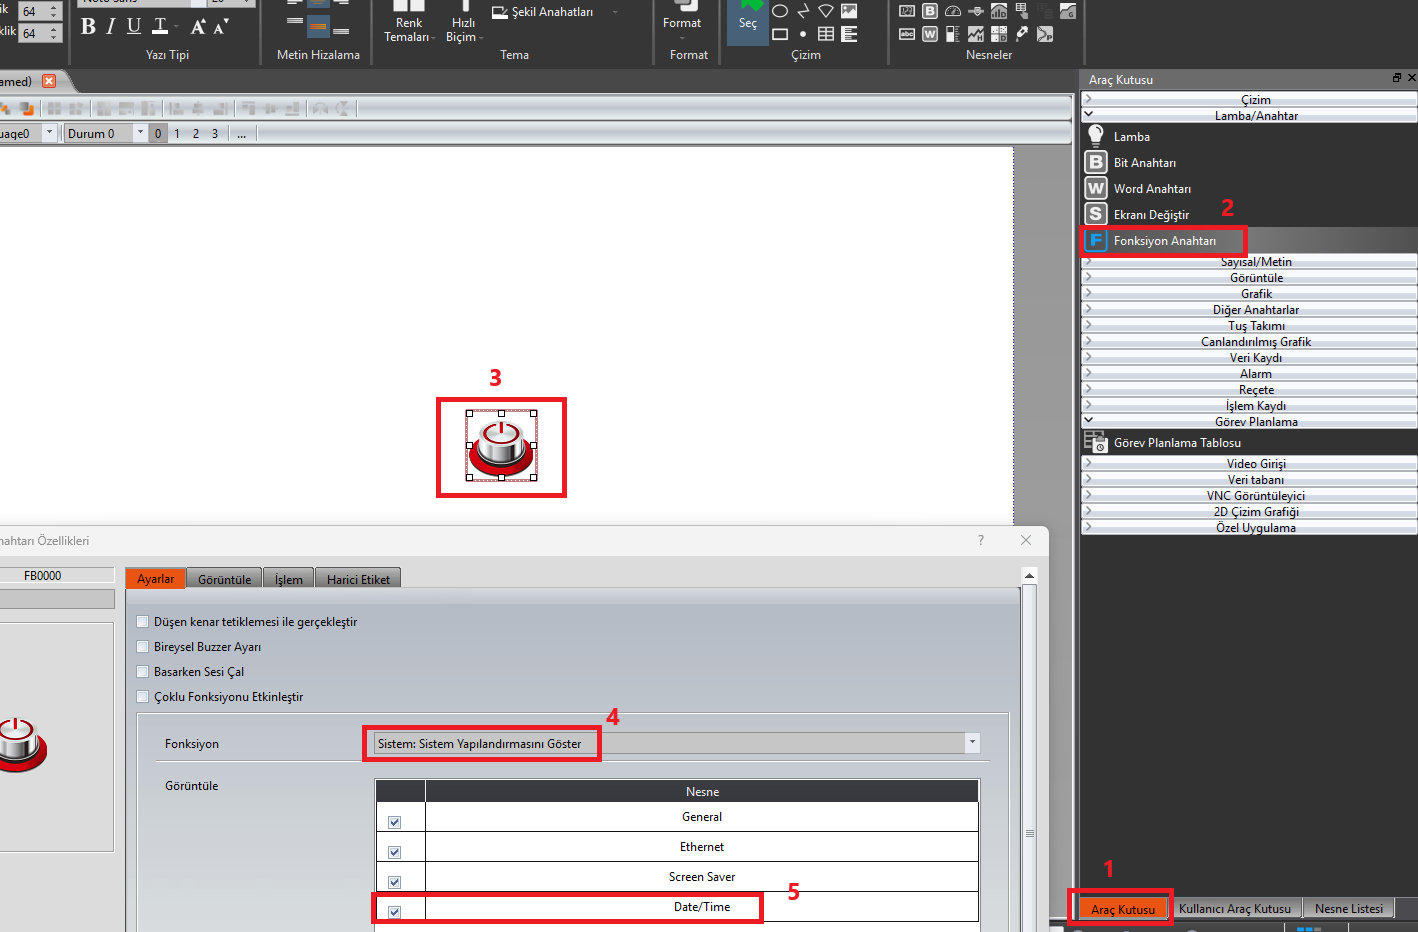Select the Lamba (lamp) tool icon

pos(1096,136)
